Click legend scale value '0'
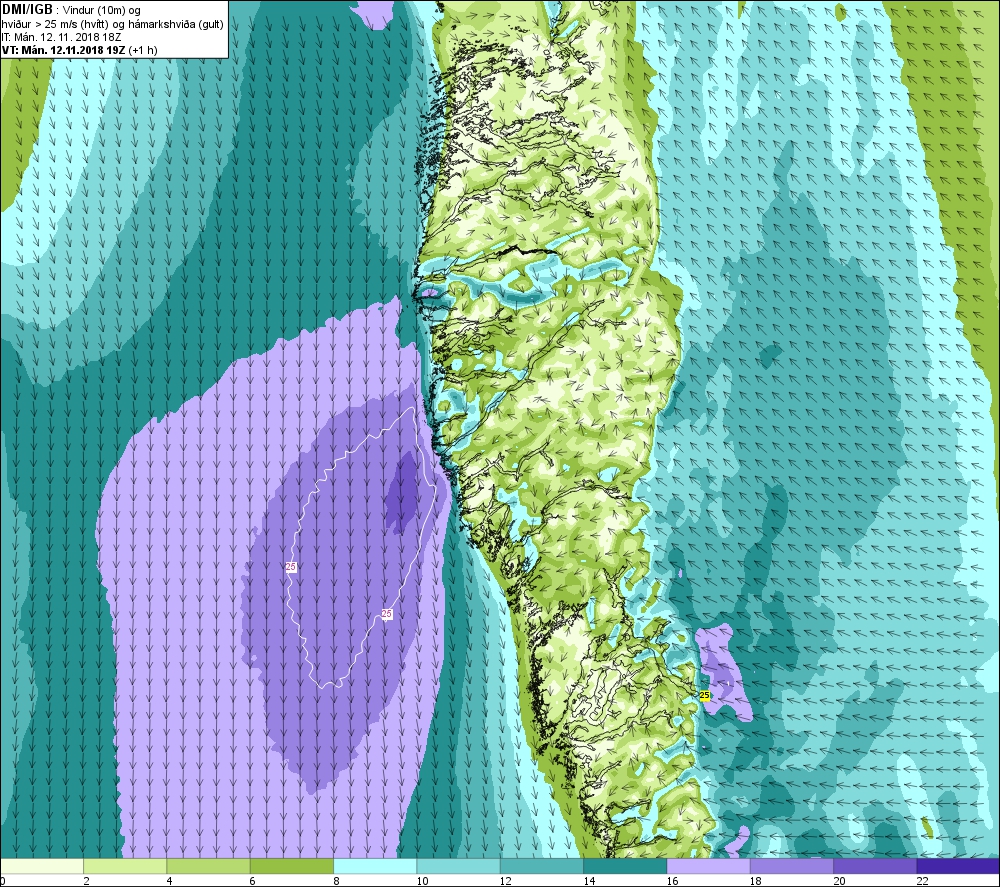The height and width of the screenshot is (887, 1000). [x=3, y=881]
